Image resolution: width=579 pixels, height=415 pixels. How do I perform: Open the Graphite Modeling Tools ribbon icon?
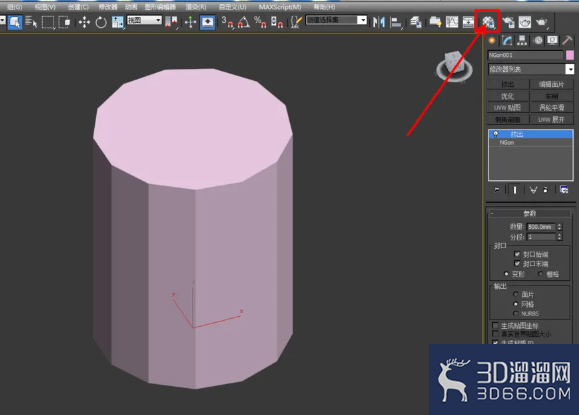(435, 22)
